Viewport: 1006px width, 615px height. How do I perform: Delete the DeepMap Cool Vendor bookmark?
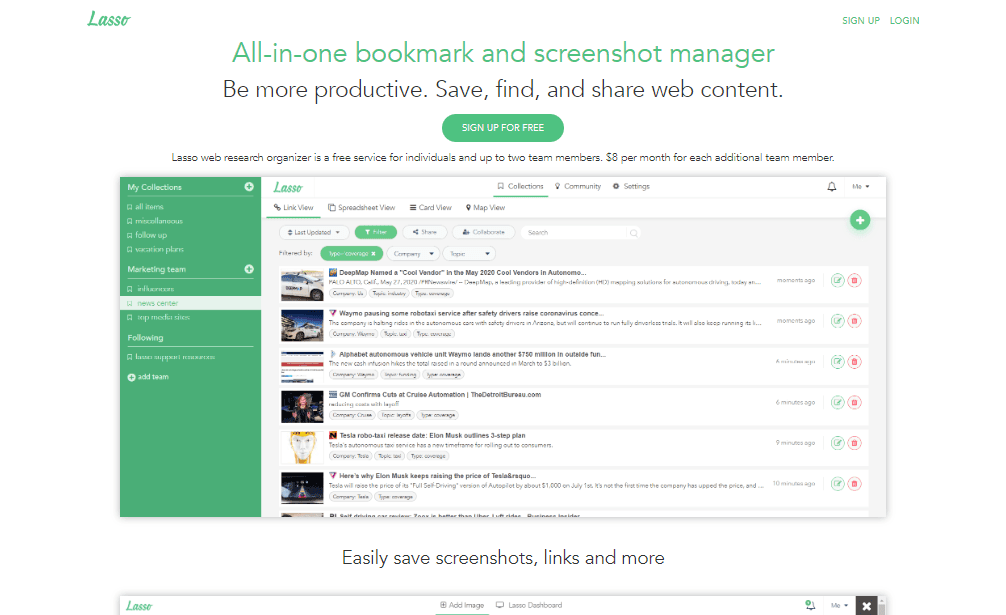[855, 280]
